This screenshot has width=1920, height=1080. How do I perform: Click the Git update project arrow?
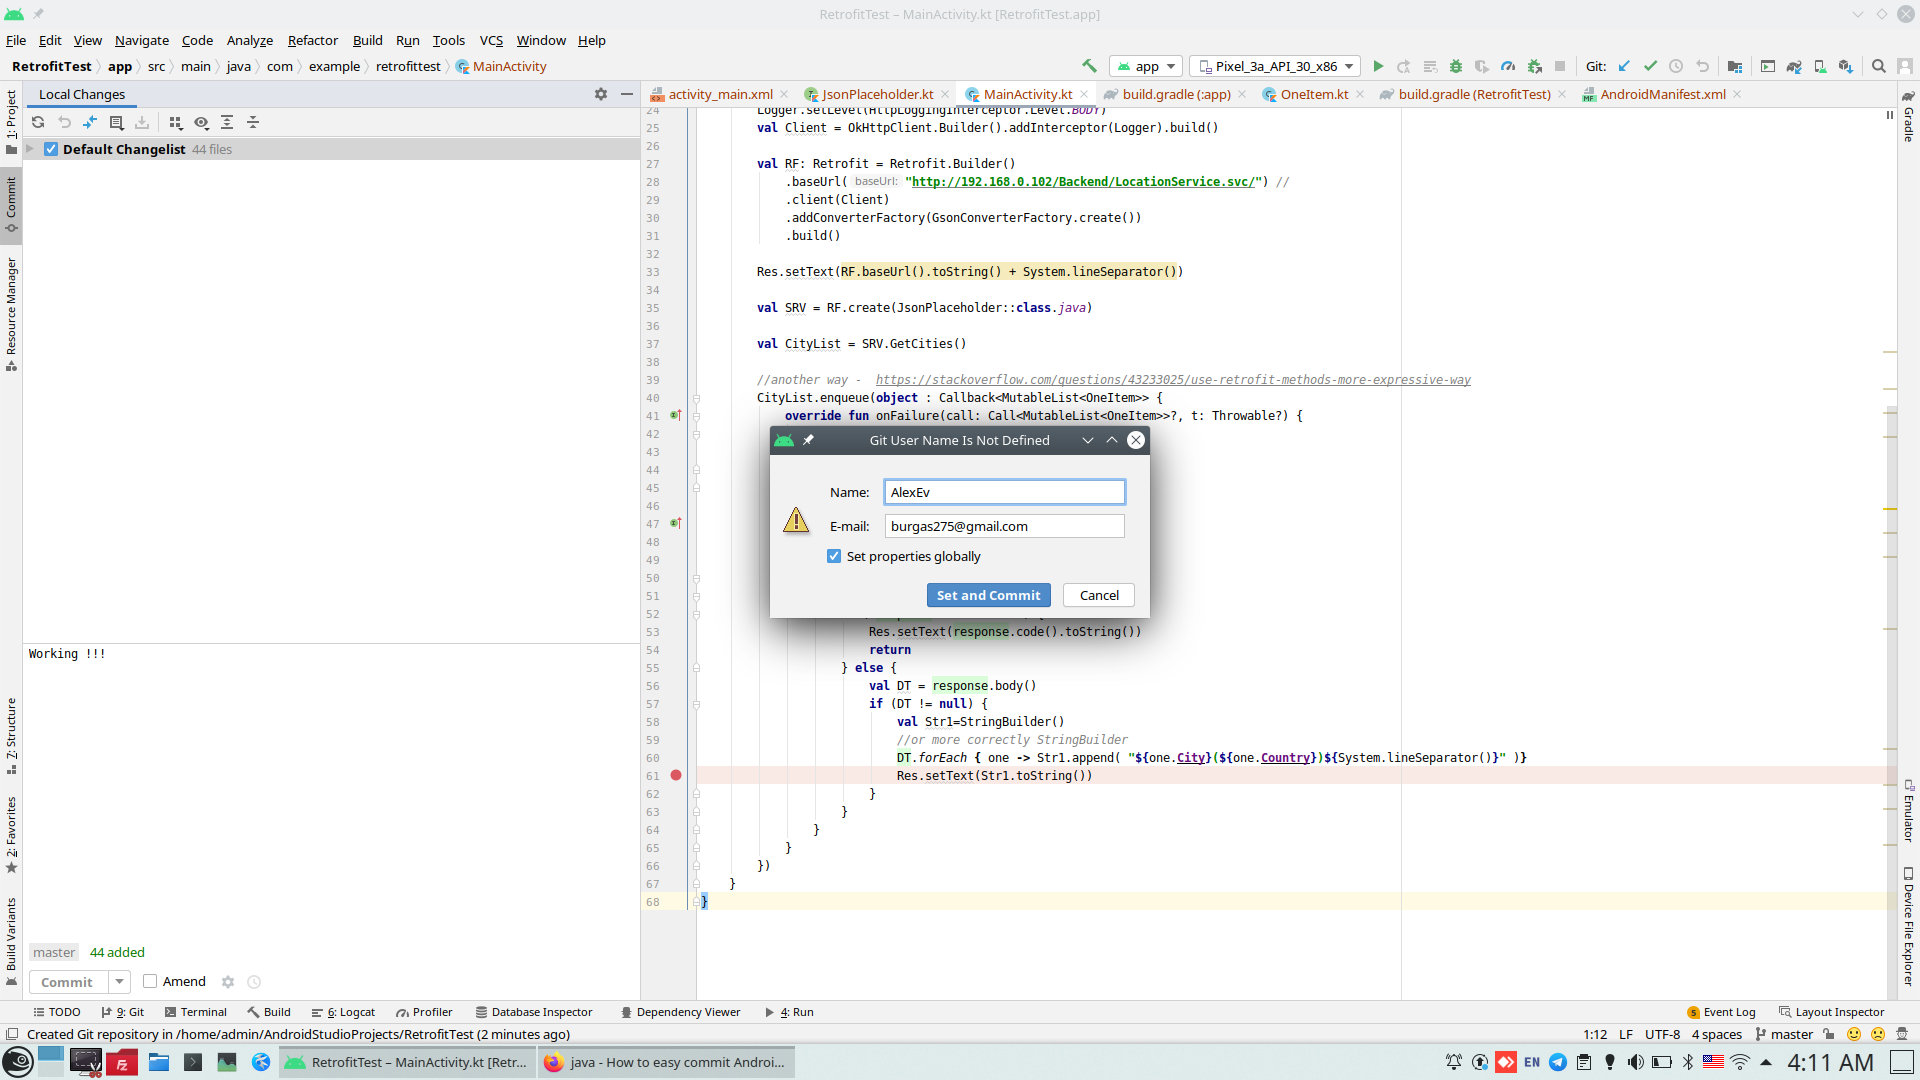click(1624, 67)
